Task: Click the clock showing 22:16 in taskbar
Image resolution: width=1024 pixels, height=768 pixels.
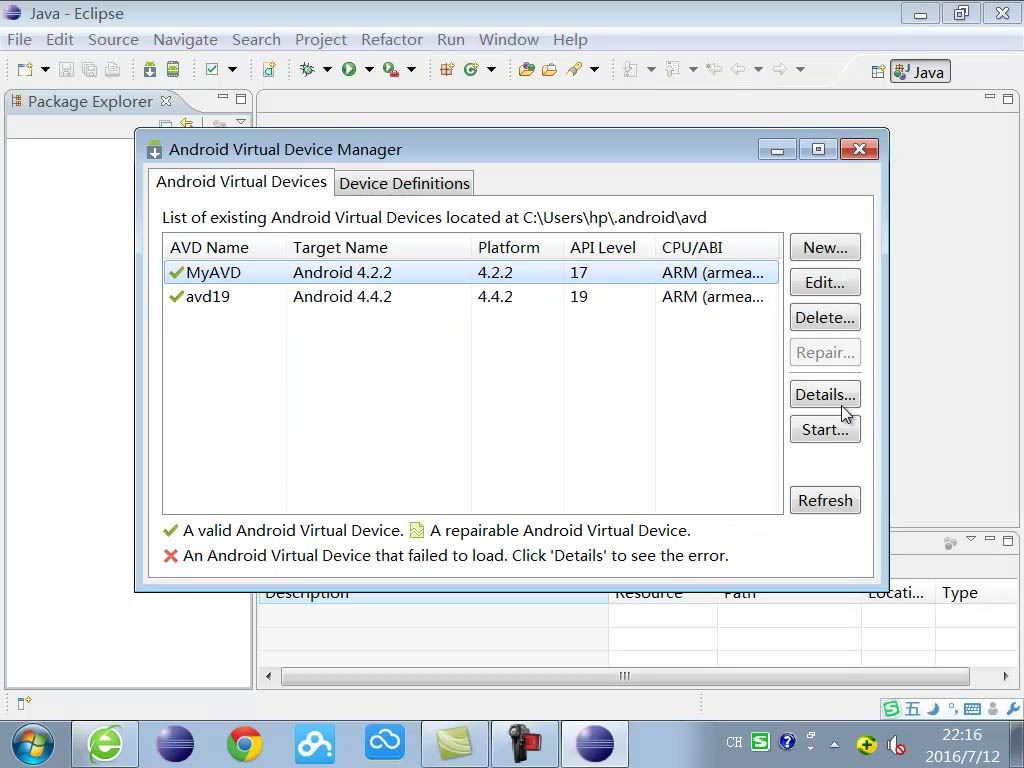Action: click(962, 735)
